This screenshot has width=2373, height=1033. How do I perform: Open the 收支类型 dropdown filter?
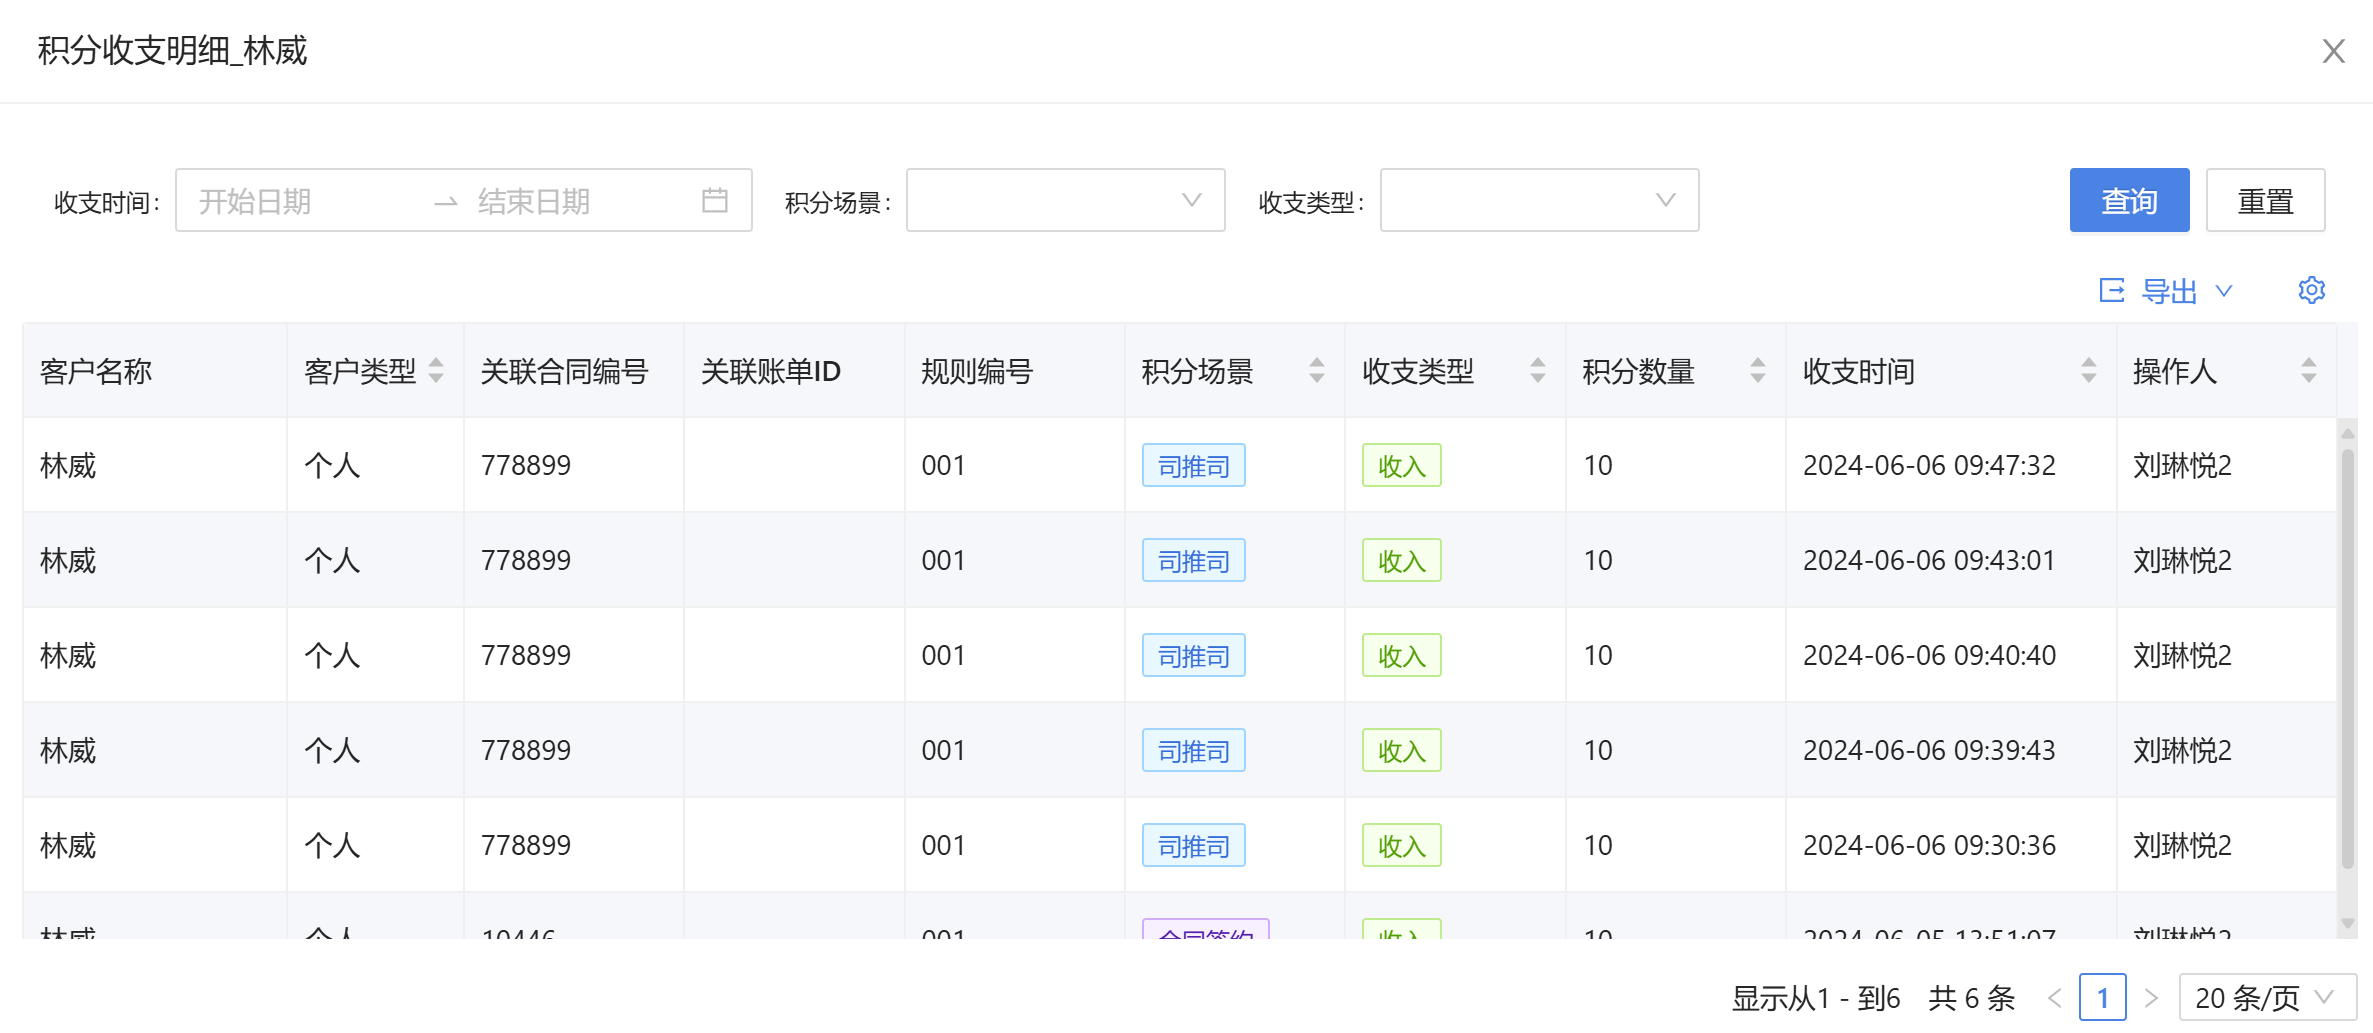click(1538, 200)
